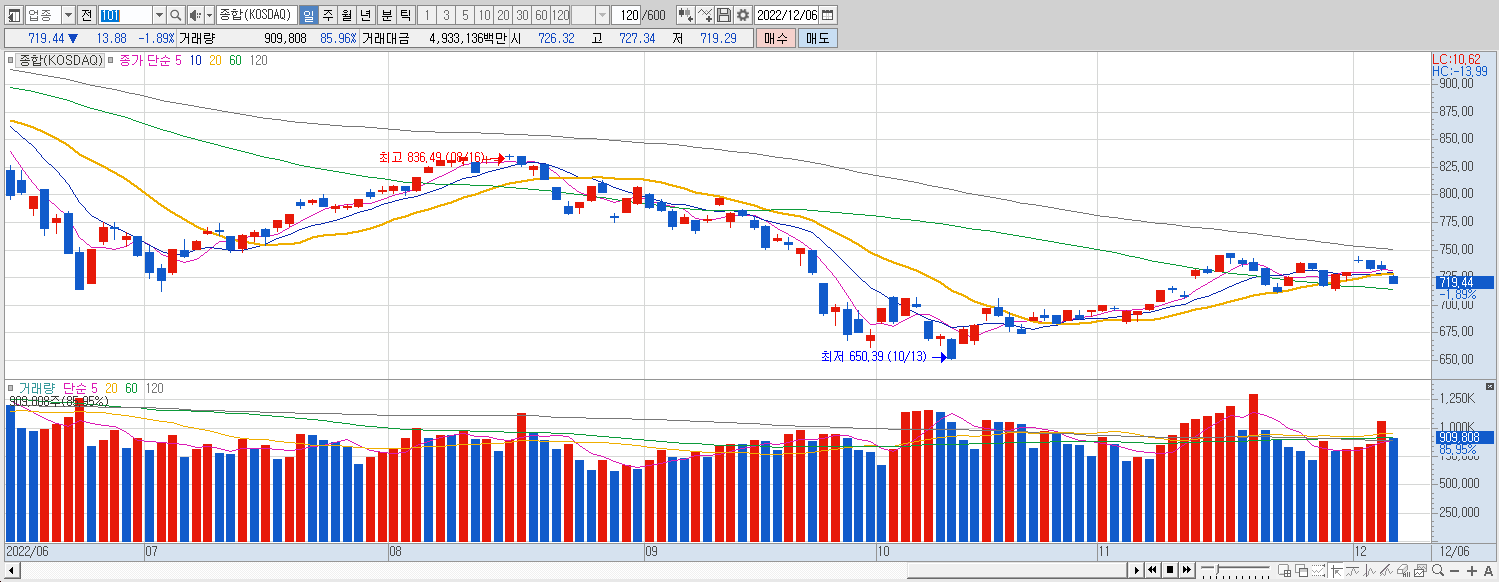This screenshot has width=1499, height=582.
Task: Click the diagonal line analysis icon
Action: point(1386,571)
